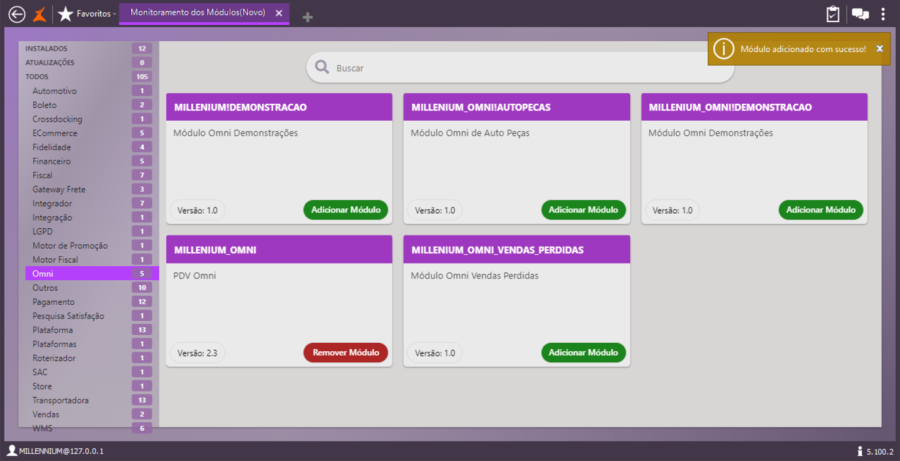This screenshot has height=461, width=900.
Task: Add the MILLENIUM_OMNI!AUTOPECAS module
Action: coord(583,210)
